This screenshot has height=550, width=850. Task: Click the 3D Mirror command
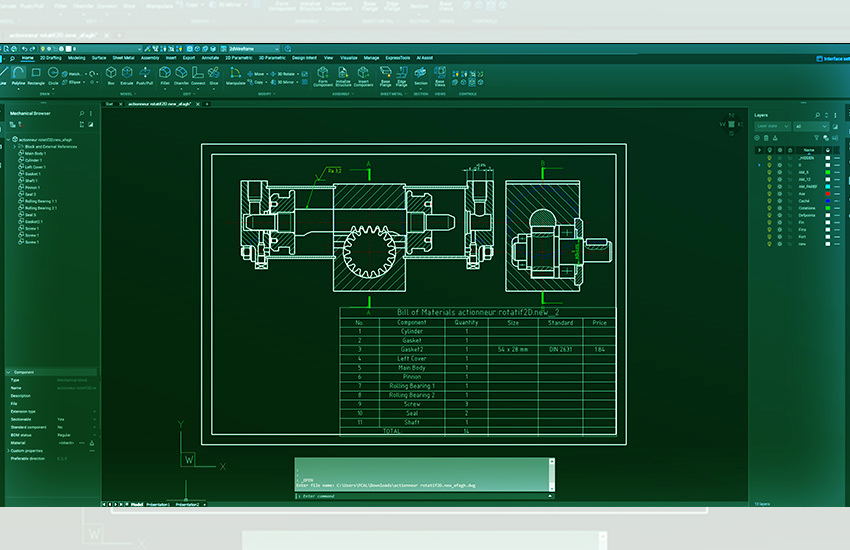282,82
